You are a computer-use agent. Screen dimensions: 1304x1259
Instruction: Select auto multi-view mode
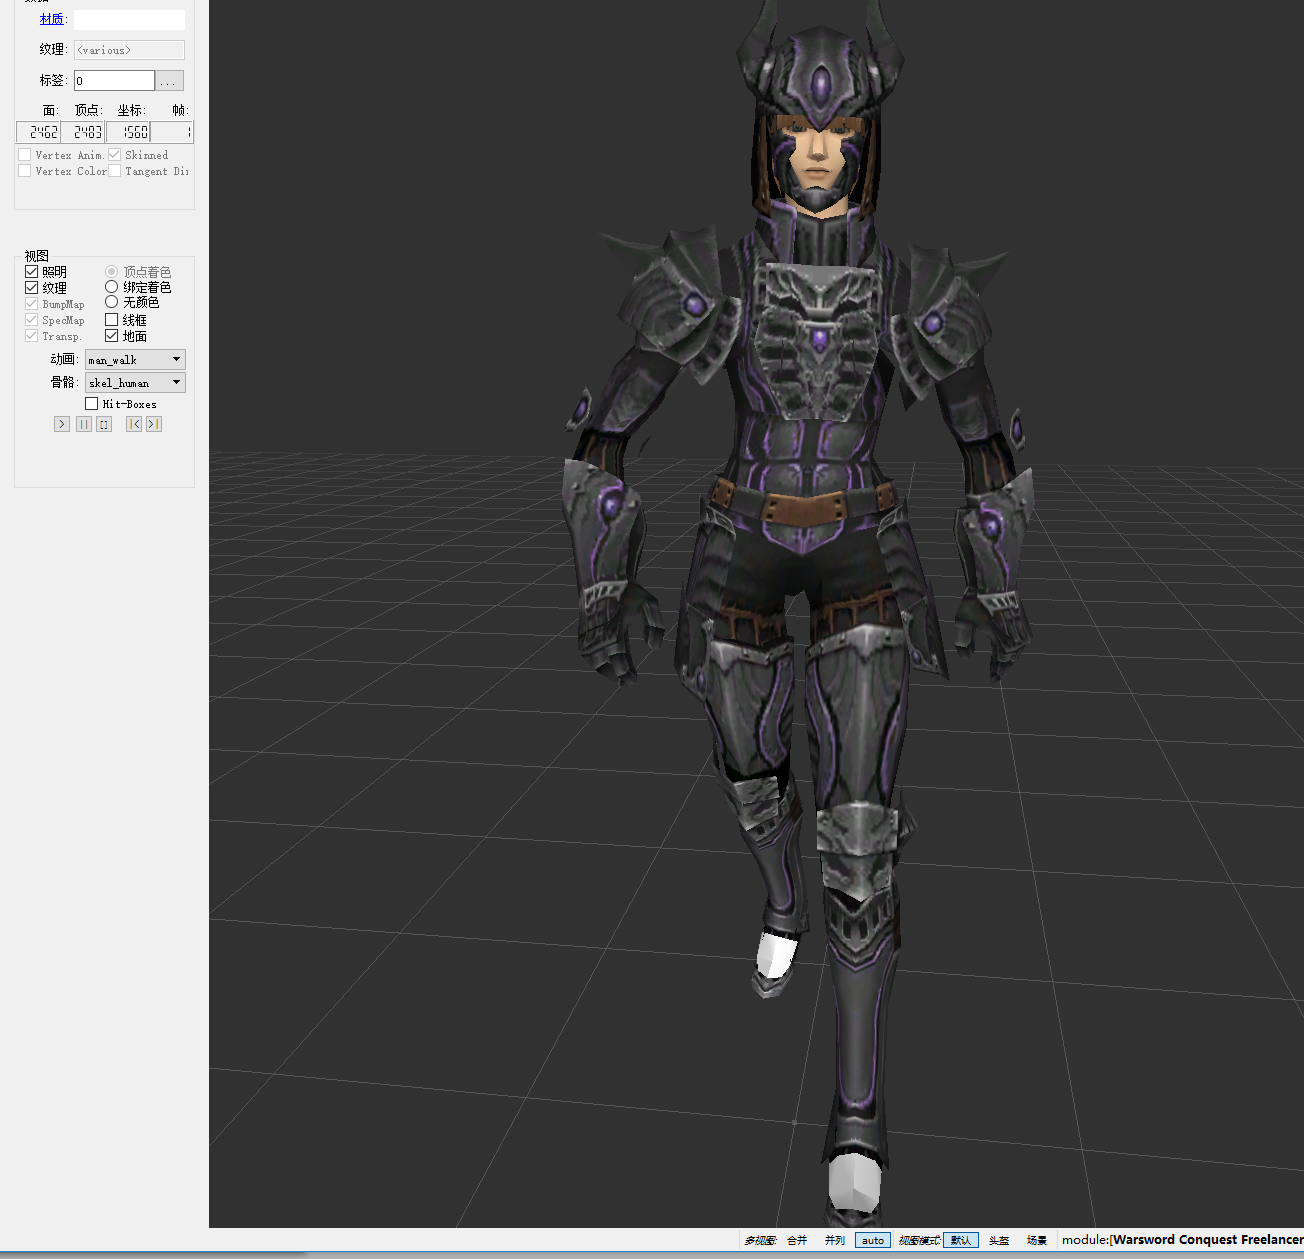[x=873, y=1240]
